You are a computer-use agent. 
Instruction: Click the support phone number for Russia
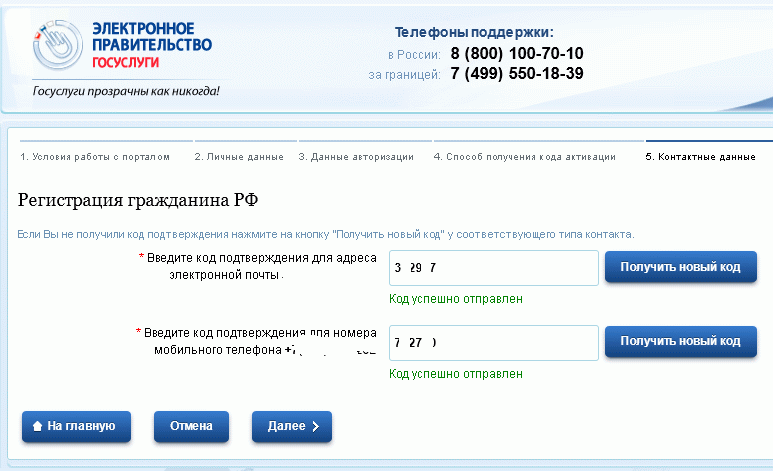point(517,53)
